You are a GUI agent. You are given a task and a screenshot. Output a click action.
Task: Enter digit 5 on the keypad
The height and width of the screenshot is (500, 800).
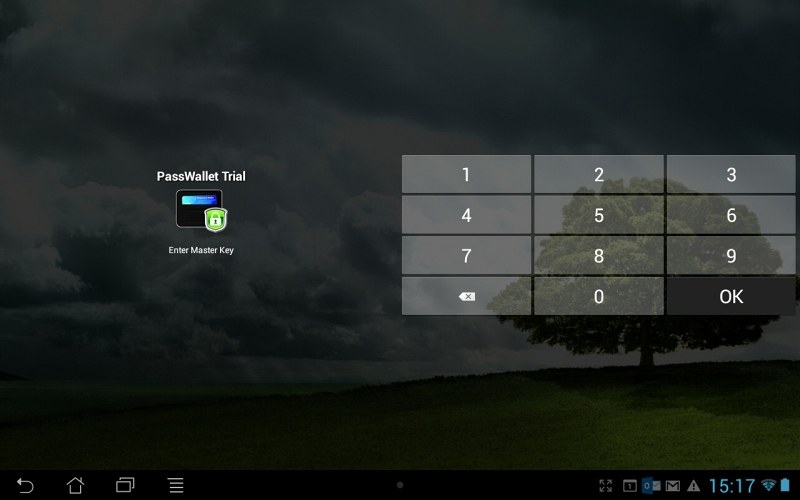coord(598,215)
